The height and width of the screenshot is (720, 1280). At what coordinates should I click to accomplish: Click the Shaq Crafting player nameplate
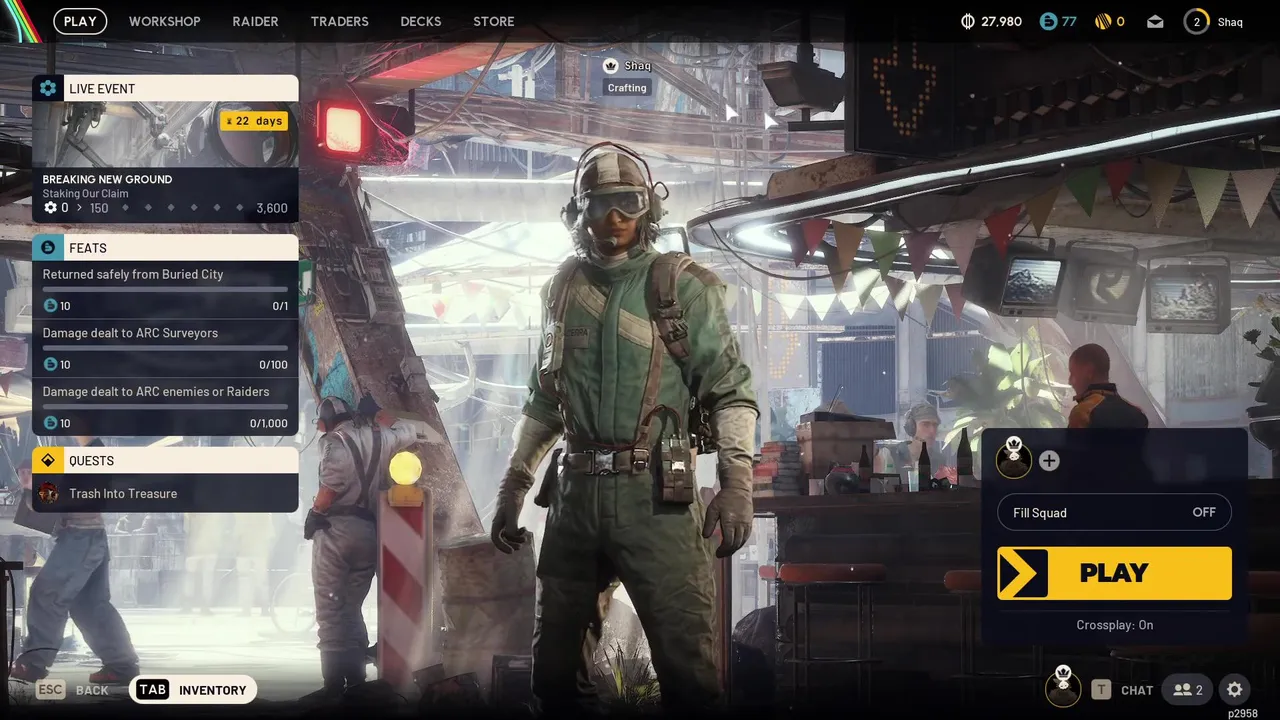coord(627,76)
